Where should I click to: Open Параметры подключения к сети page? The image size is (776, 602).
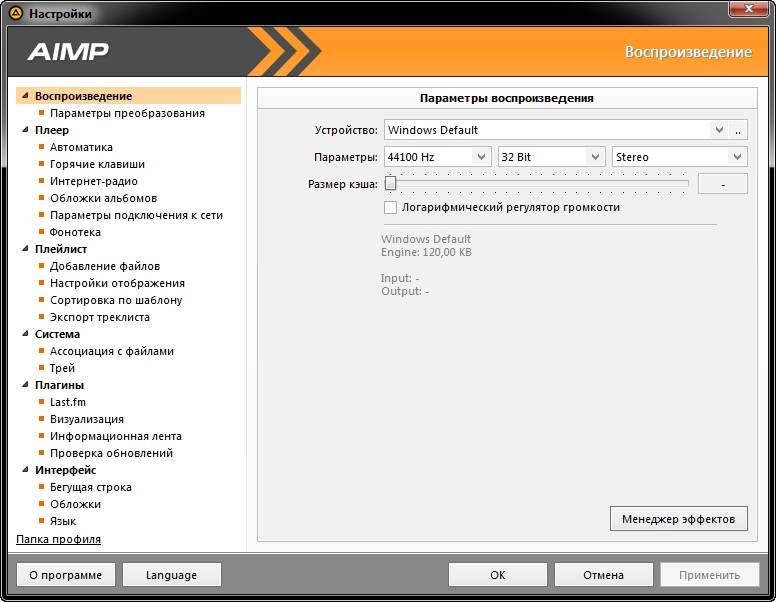(136, 215)
